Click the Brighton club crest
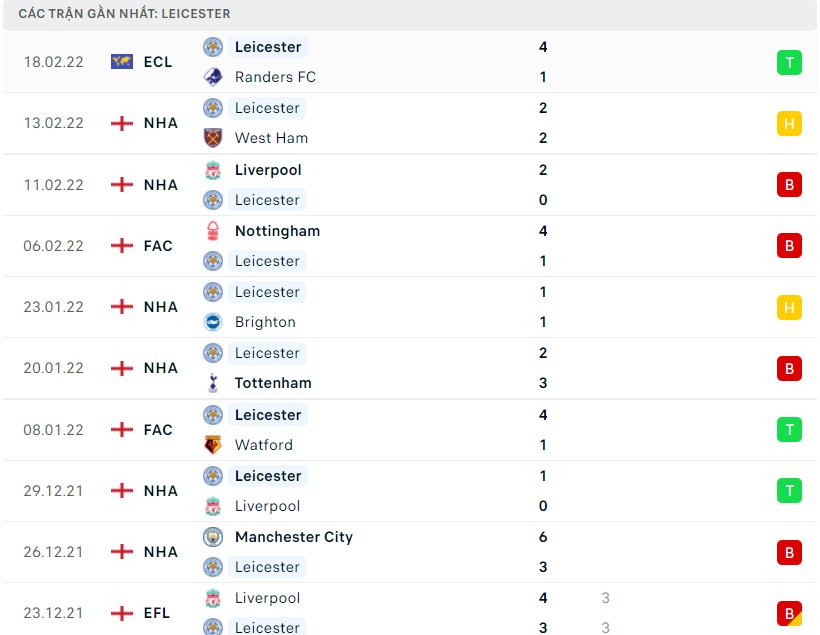820x635 pixels. (x=213, y=322)
